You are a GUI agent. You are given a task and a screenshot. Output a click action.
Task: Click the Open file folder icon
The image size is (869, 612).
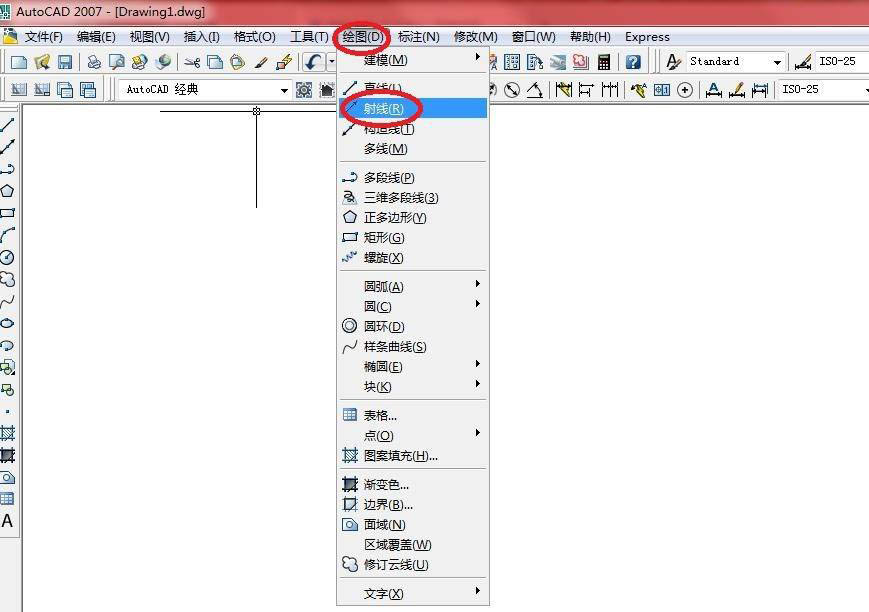click(42, 62)
